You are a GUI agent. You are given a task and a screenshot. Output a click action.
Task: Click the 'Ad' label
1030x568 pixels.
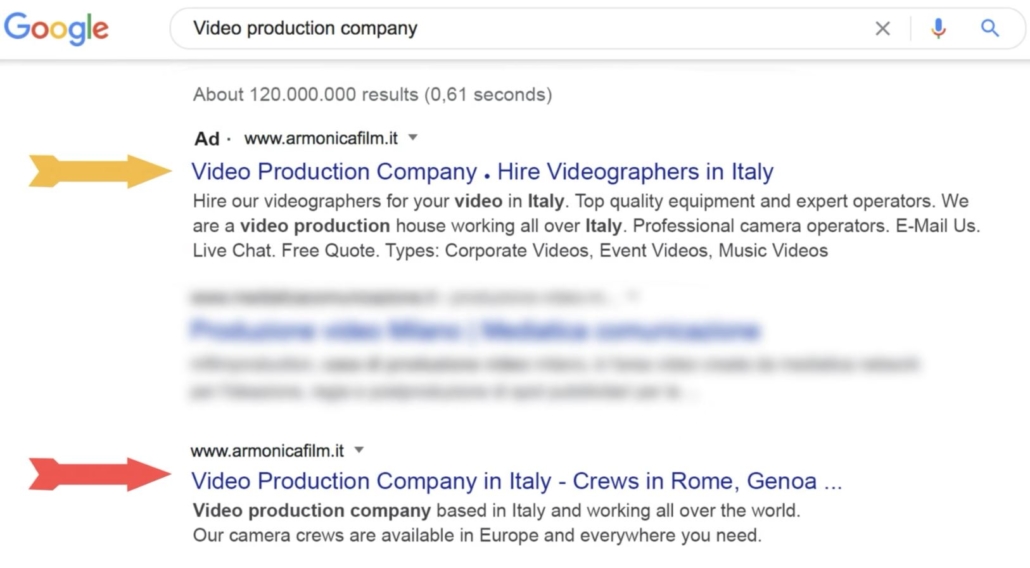coord(206,139)
